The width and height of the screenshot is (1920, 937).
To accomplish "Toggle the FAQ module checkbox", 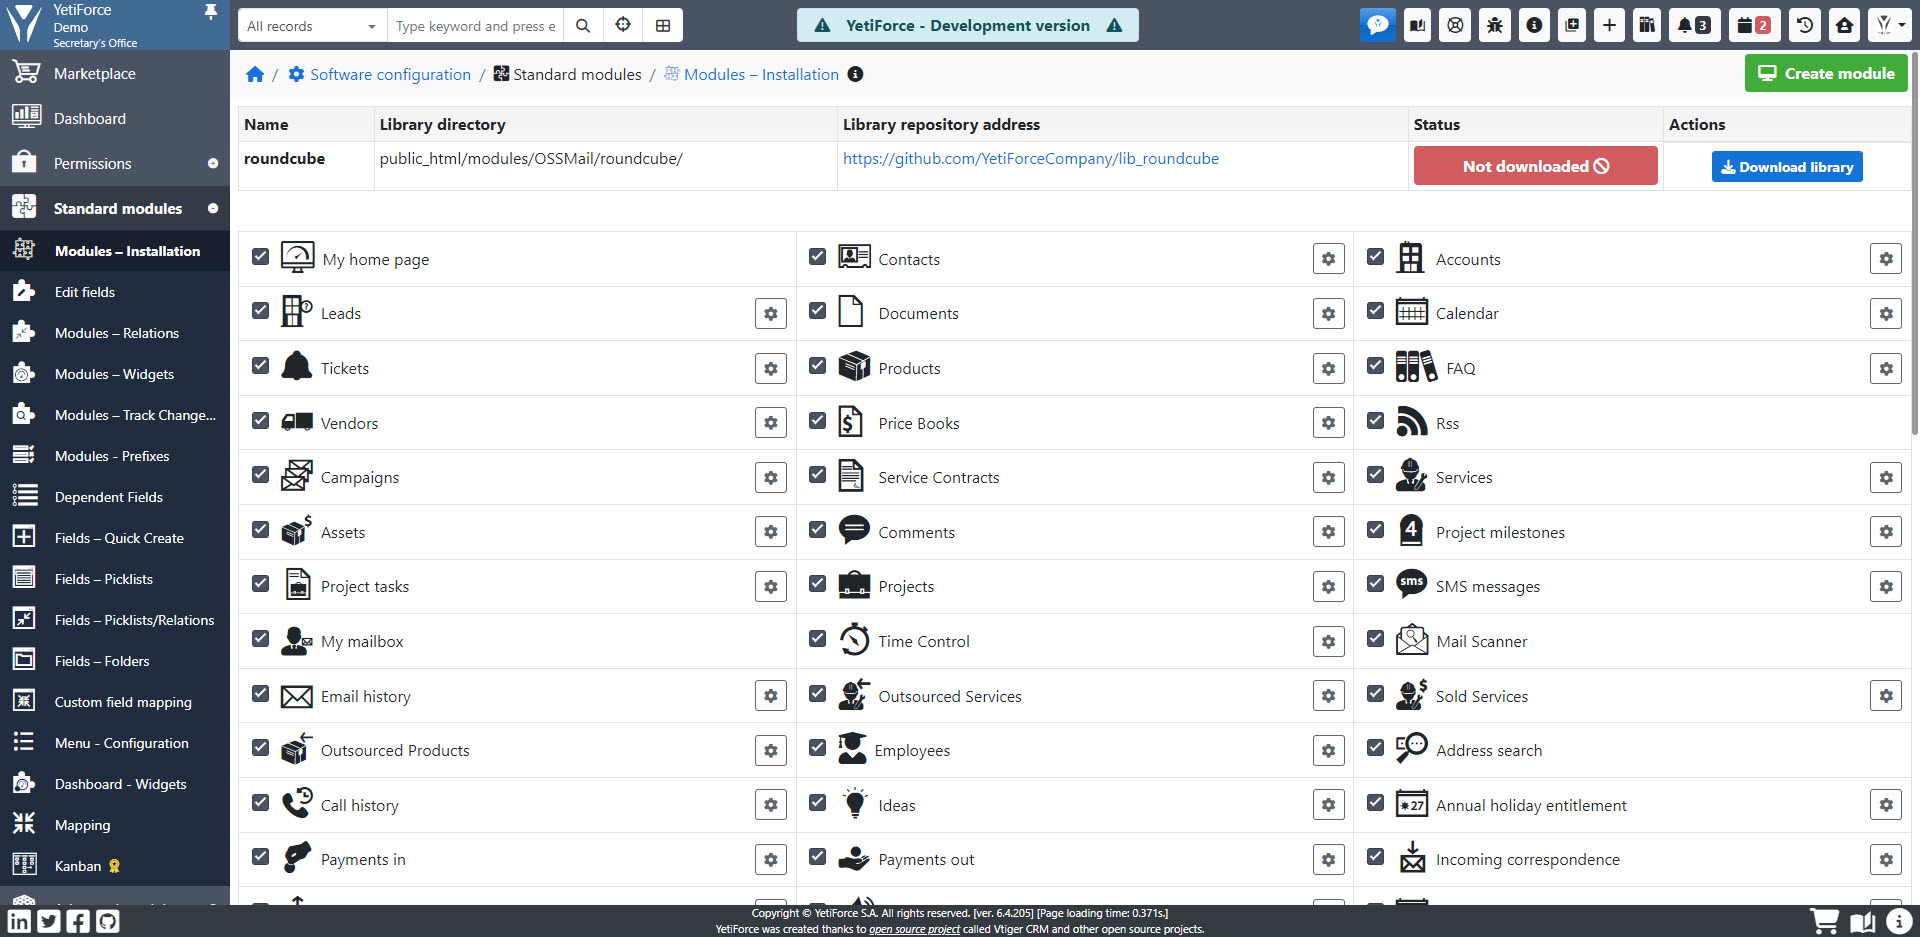I will click(1376, 365).
